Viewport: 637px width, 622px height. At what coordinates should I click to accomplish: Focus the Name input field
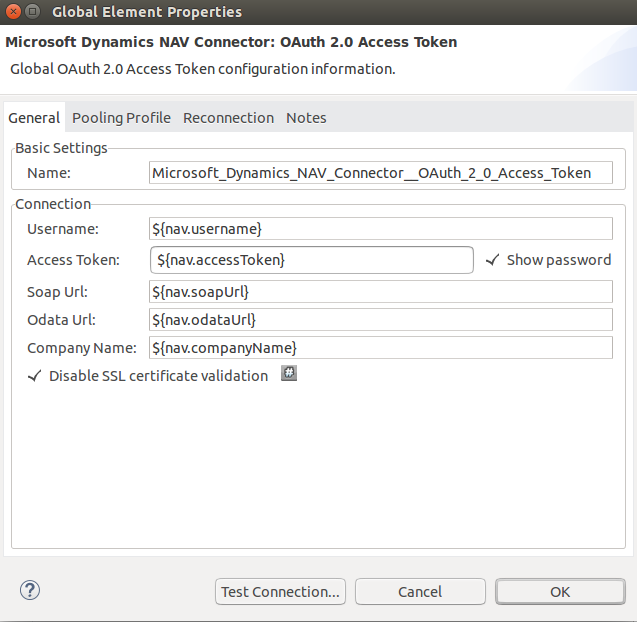(381, 173)
